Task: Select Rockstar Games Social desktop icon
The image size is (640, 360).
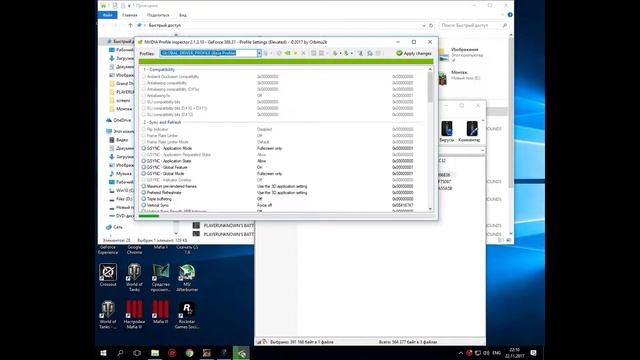Action: click(187, 315)
